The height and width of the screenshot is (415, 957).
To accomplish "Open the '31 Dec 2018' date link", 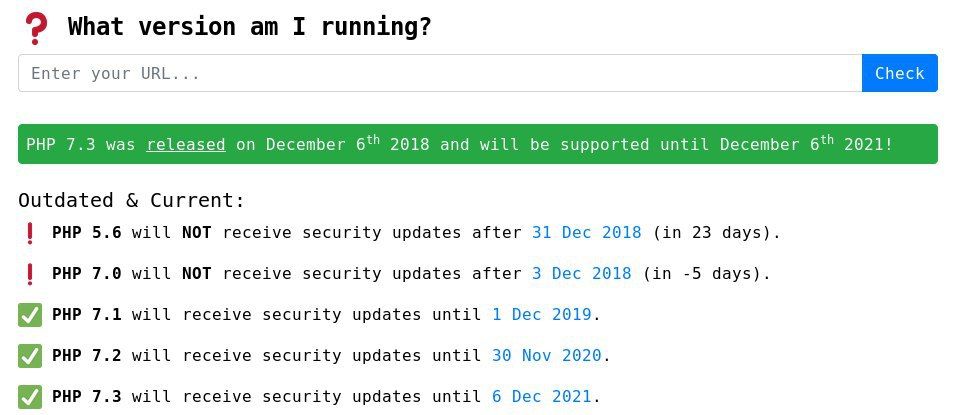I will (x=586, y=233).
